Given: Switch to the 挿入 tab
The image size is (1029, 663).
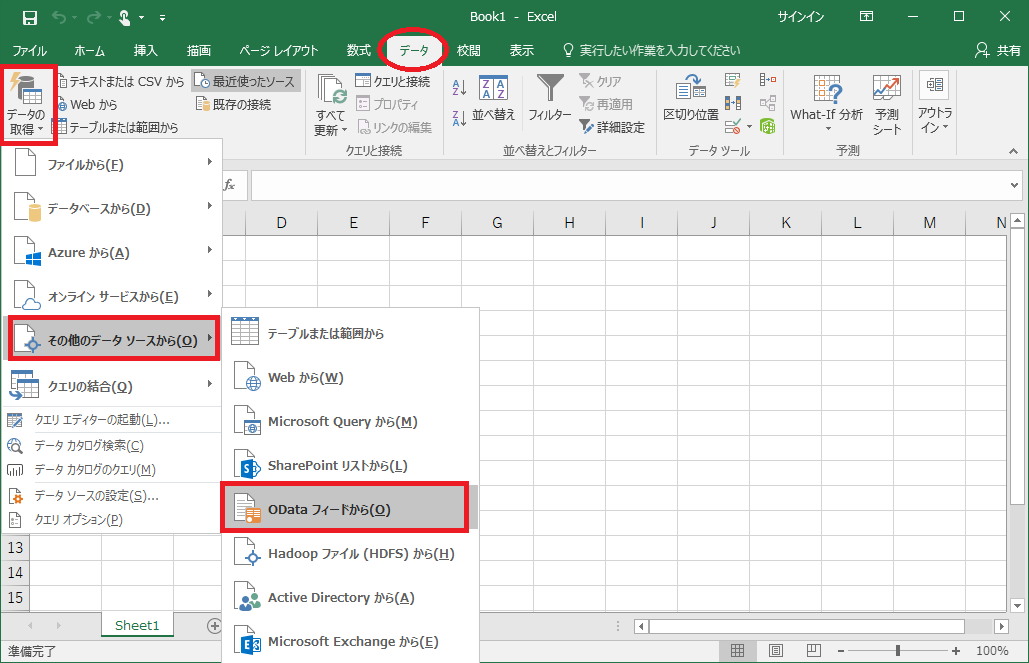Looking at the screenshot, I should pos(146,51).
